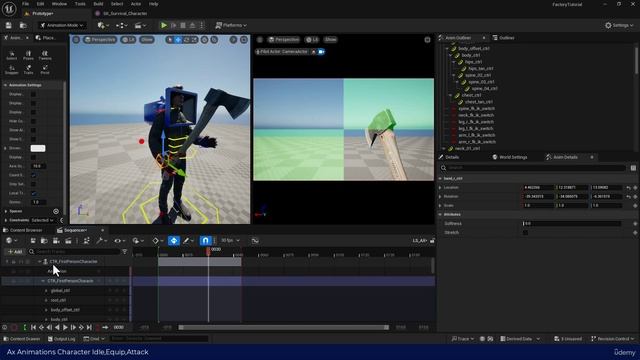Switch to the Content Browser tab
Screen dimensions: 640x360
point(23,231)
